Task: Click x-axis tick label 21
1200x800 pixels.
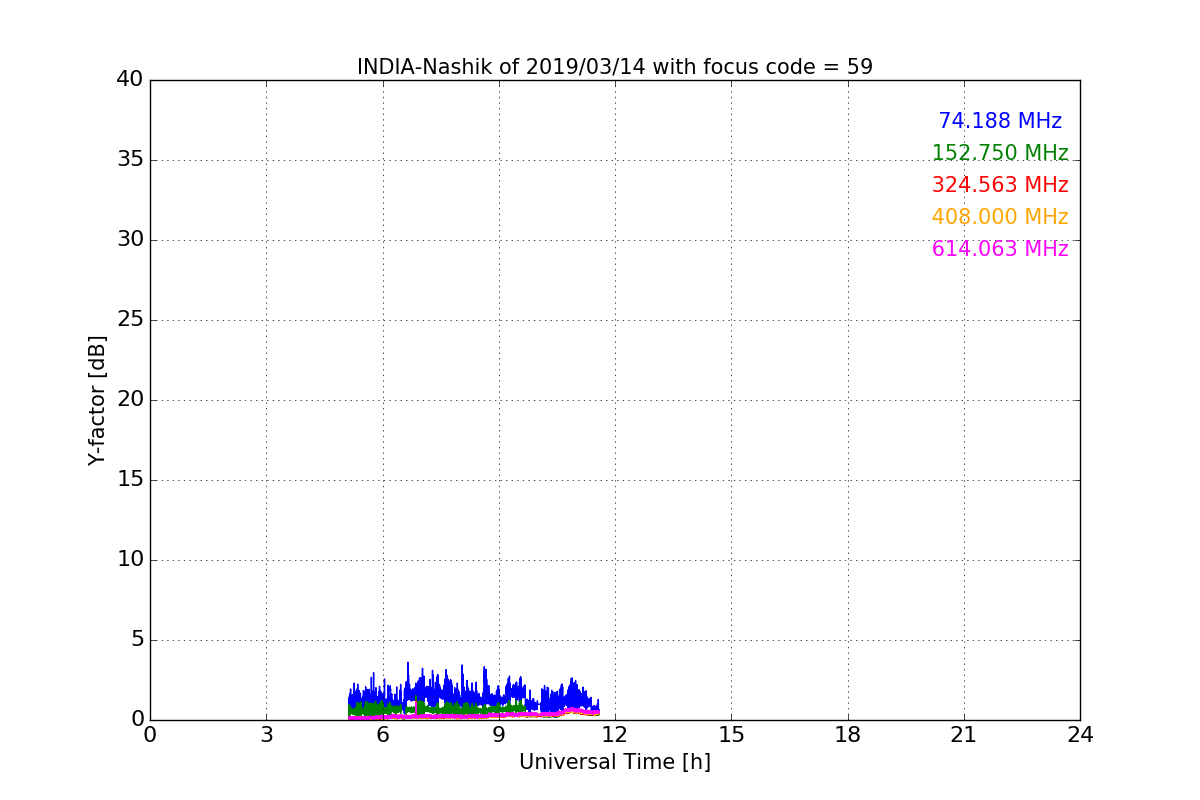Action: [x=964, y=734]
